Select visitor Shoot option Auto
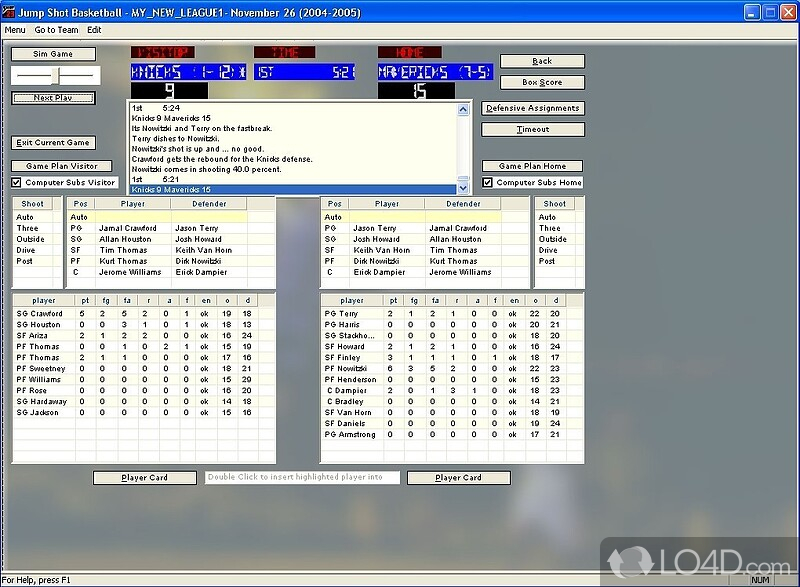 coord(25,217)
